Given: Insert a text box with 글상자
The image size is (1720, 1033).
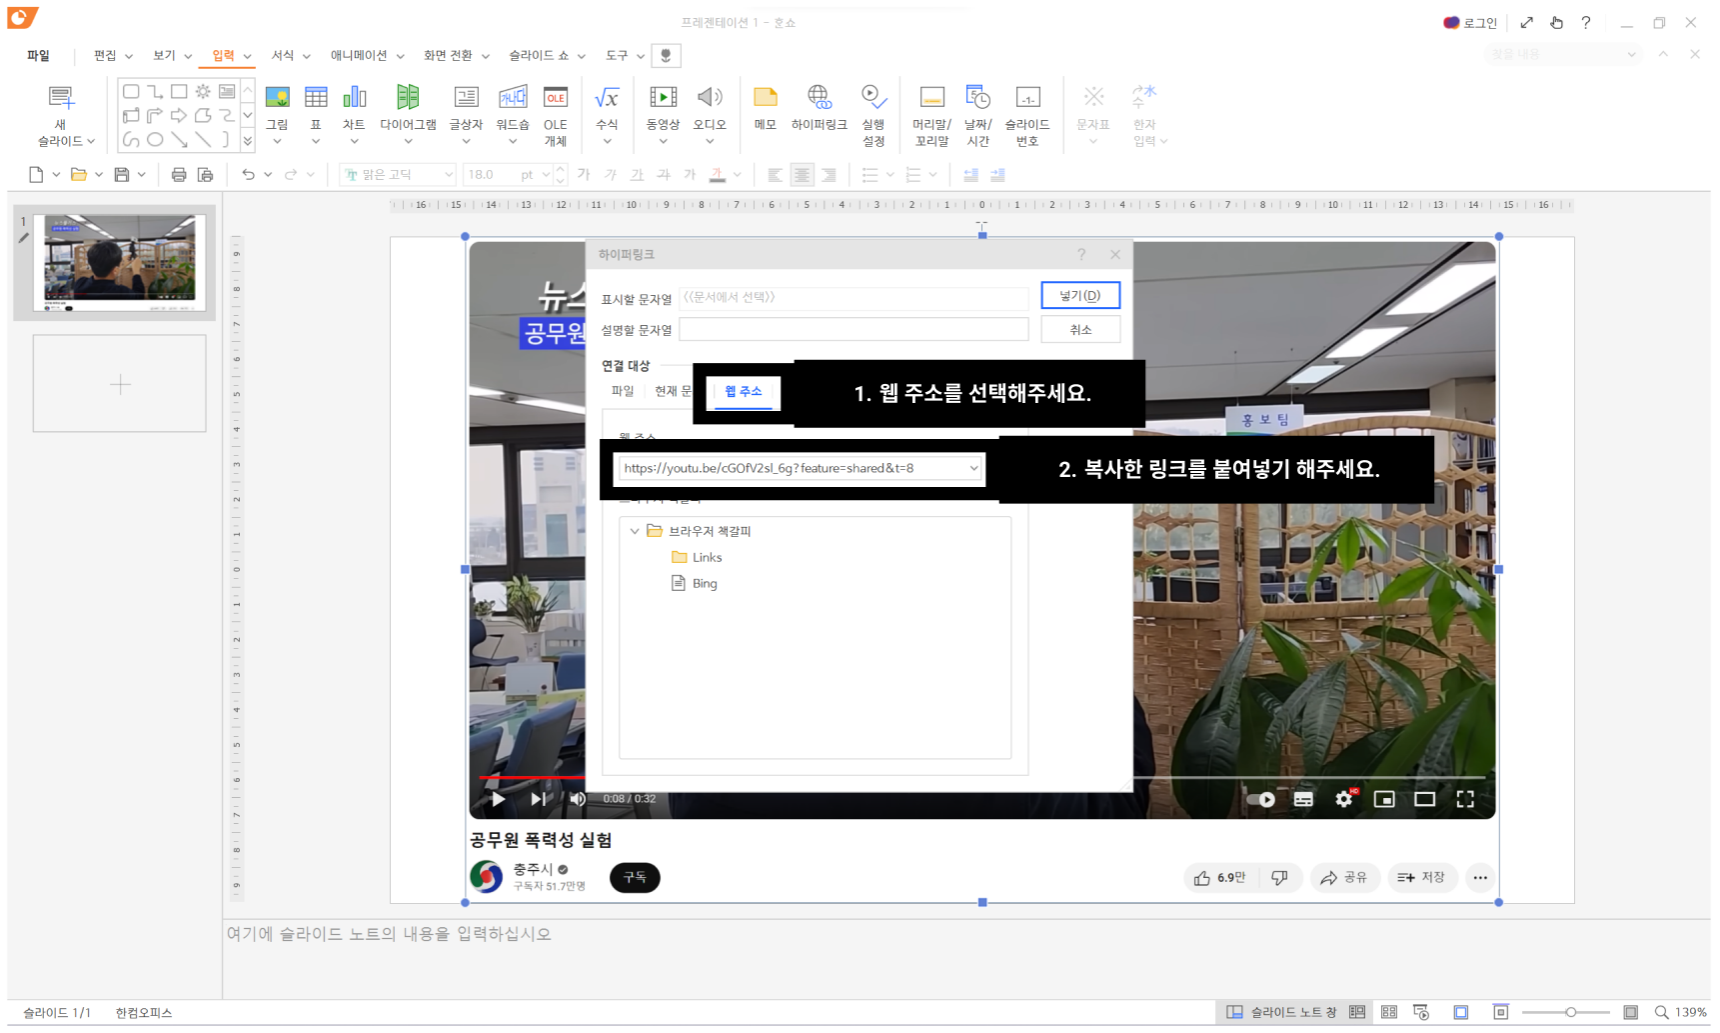Looking at the screenshot, I should point(465,110).
